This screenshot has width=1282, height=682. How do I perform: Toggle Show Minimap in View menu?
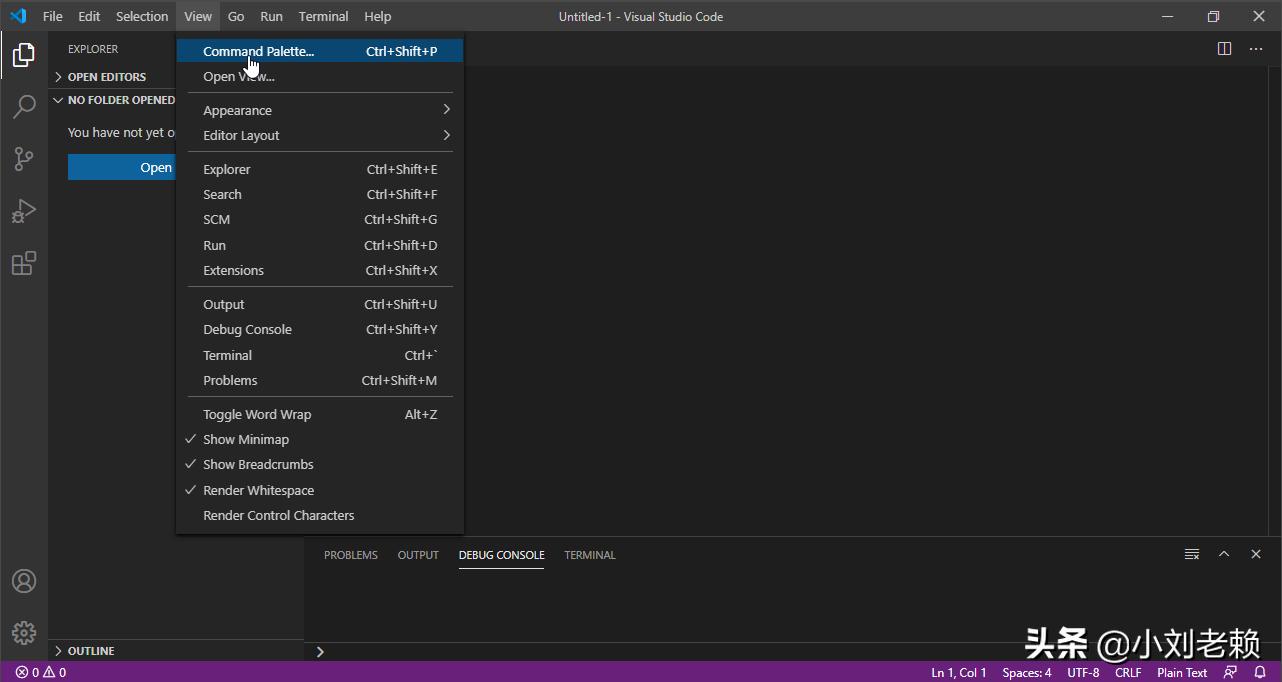[243, 438]
